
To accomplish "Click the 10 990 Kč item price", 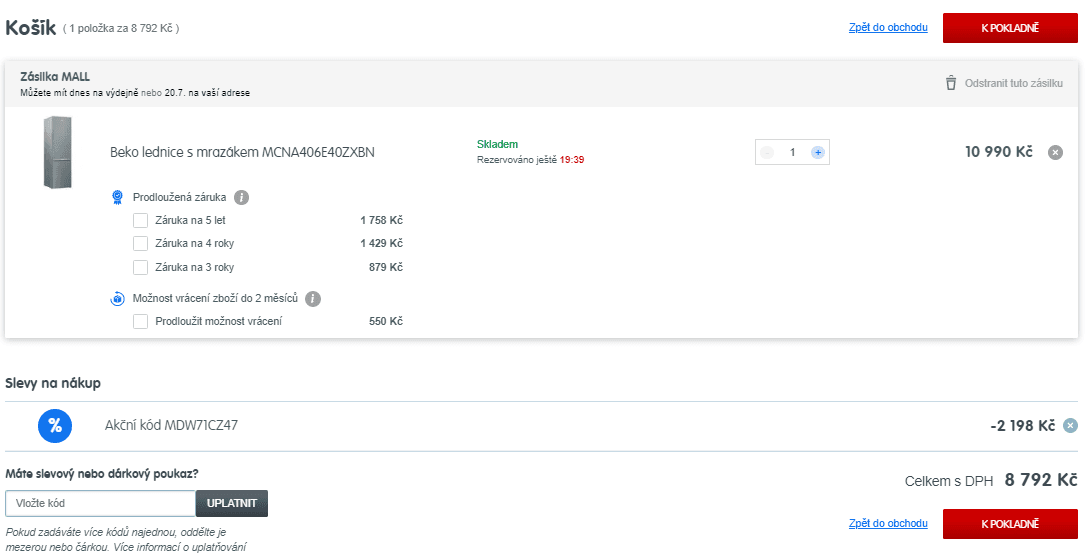I will pos(999,152).
